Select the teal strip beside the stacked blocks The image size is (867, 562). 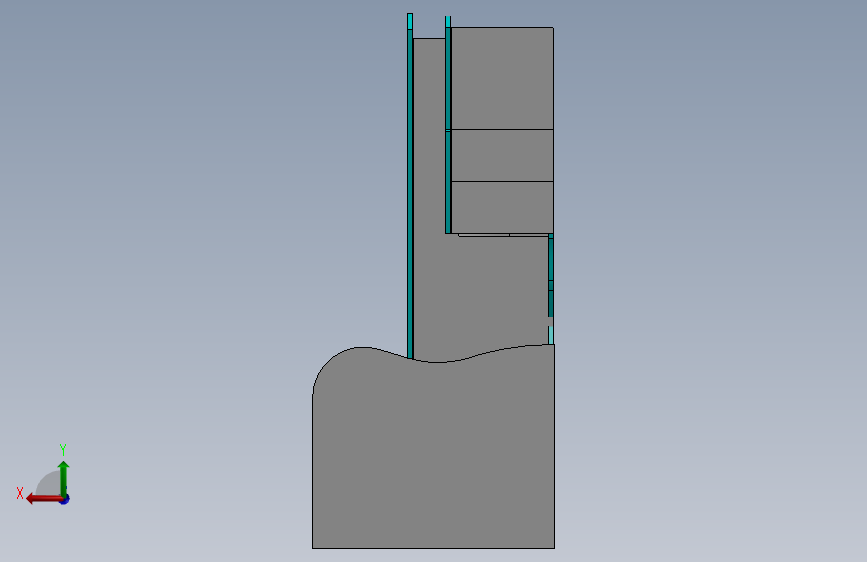click(x=448, y=130)
